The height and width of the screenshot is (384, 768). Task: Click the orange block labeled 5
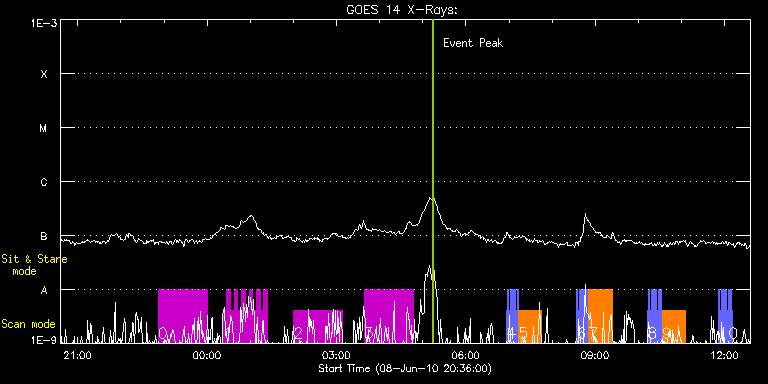click(x=530, y=326)
